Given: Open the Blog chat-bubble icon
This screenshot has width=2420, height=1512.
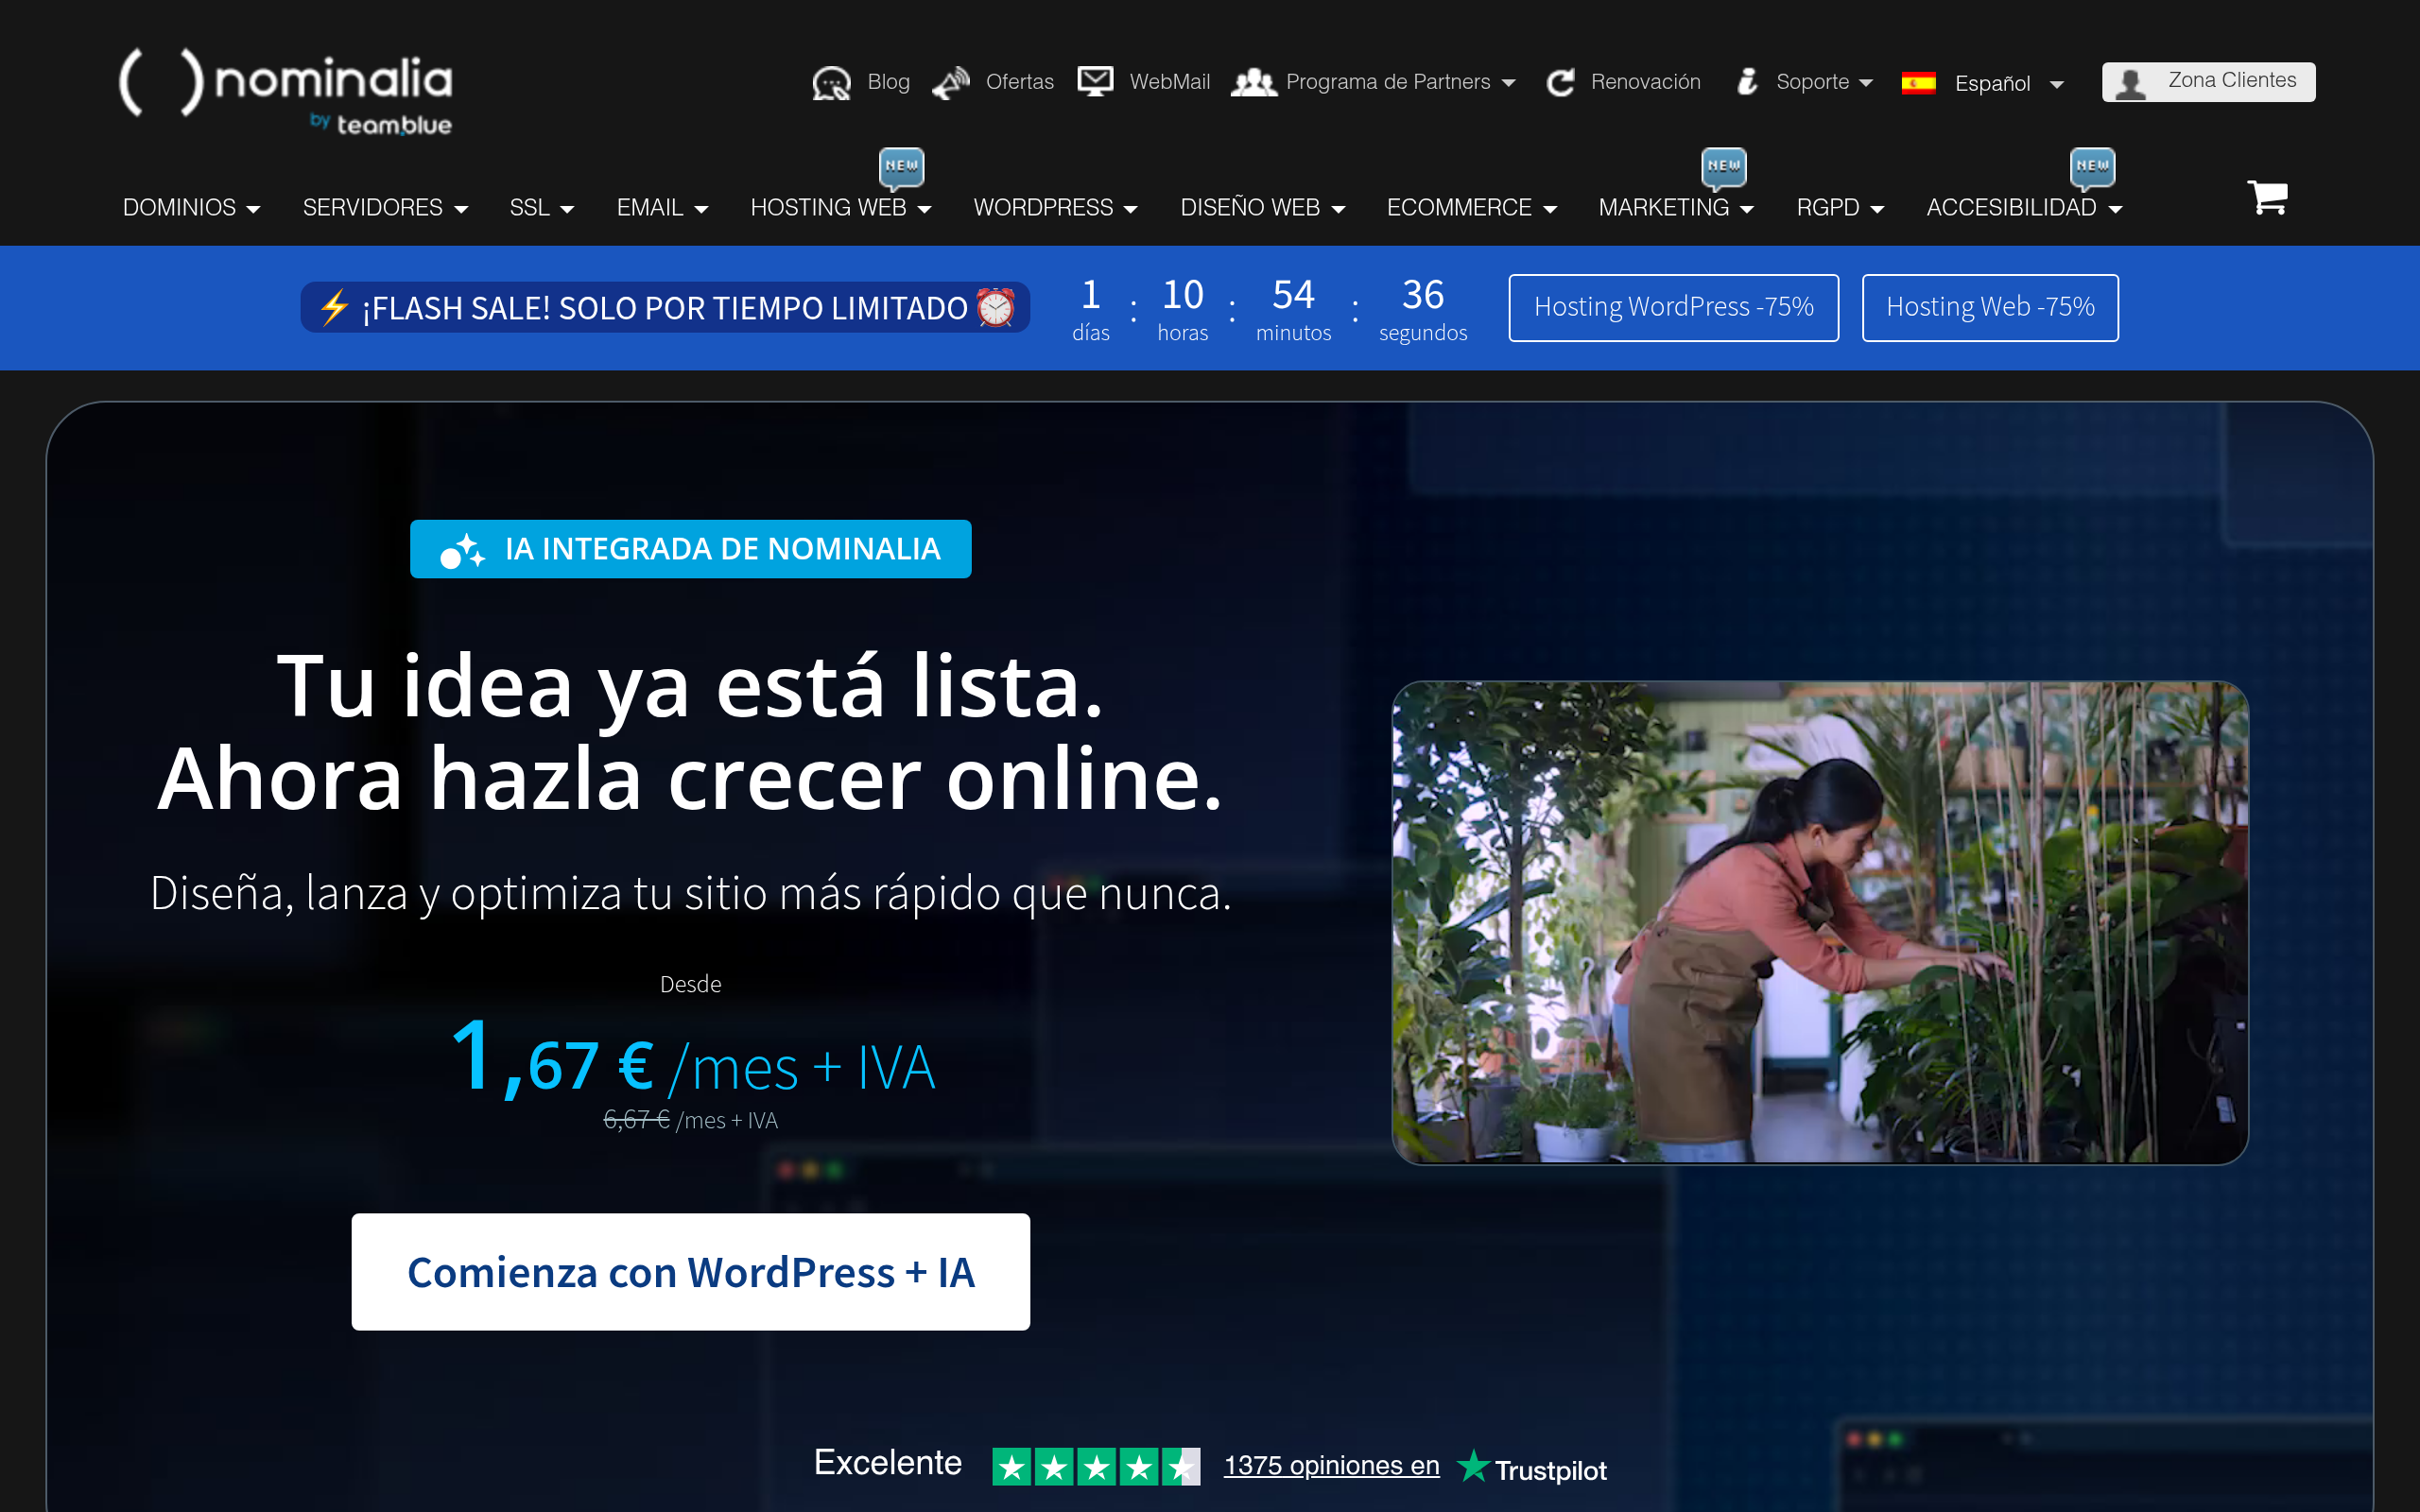Looking at the screenshot, I should point(831,83).
